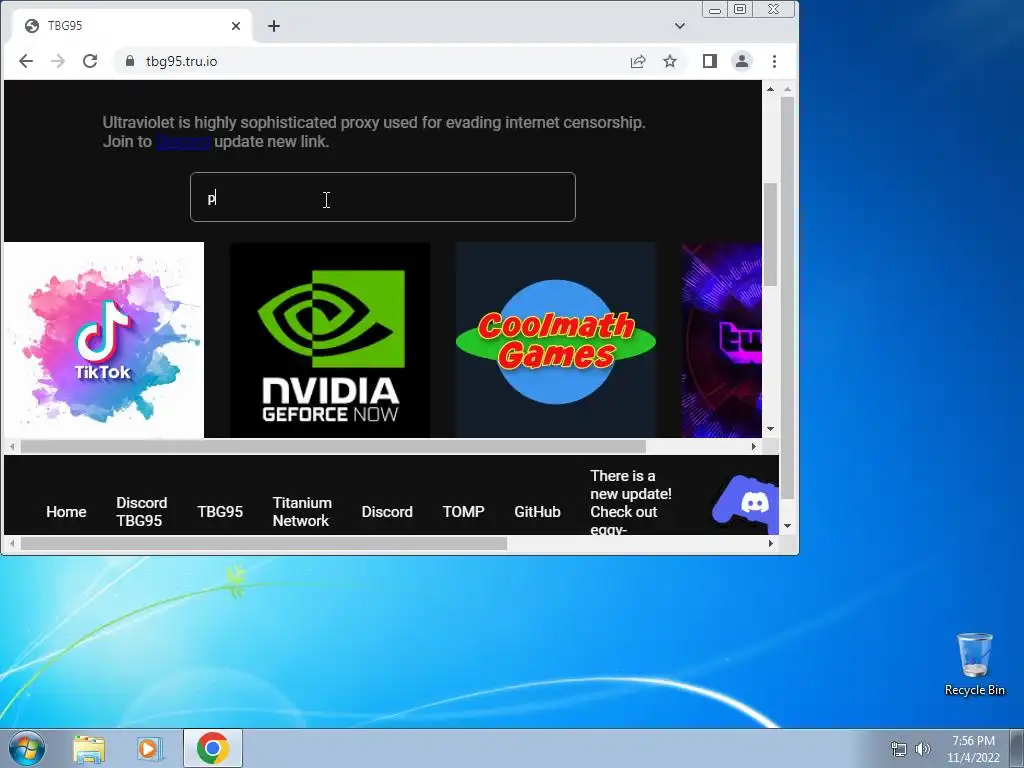
Task: Click outer page scroll-down arrow
Action: [788, 526]
